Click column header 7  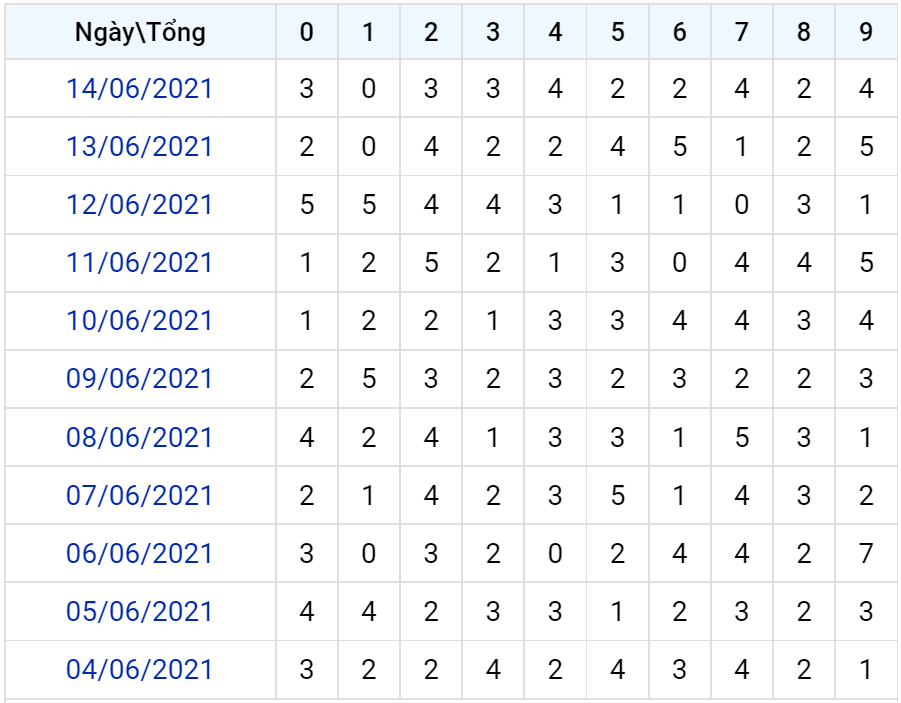pos(742,32)
